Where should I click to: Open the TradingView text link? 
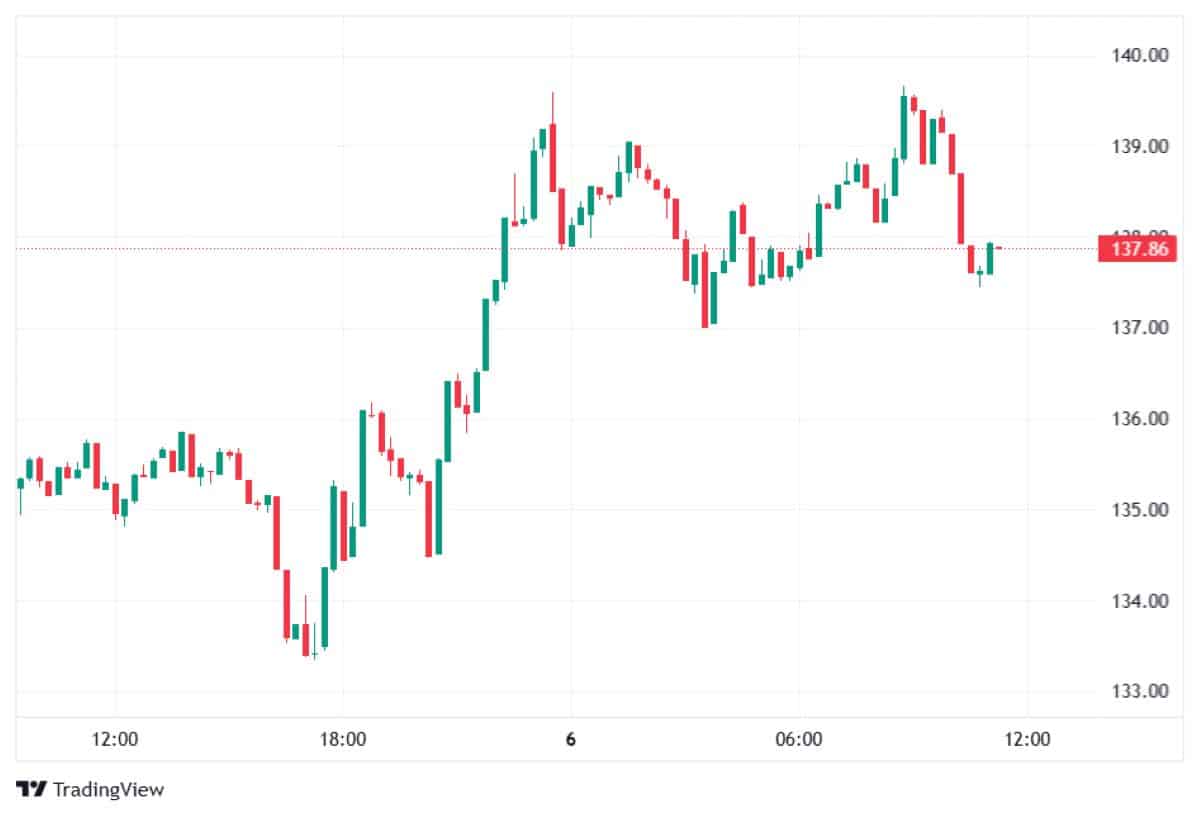coord(108,789)
